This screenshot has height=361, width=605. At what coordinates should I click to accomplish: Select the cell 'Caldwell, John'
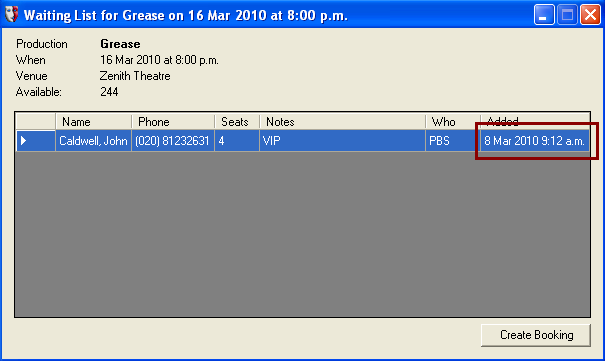click(x=94, y=141)
